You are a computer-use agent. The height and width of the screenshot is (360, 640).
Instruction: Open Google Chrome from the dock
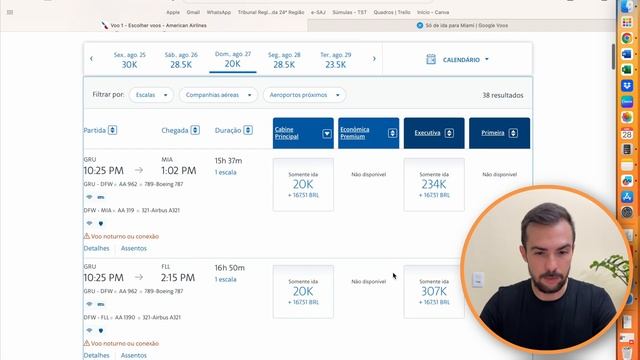tap(627, 38)
